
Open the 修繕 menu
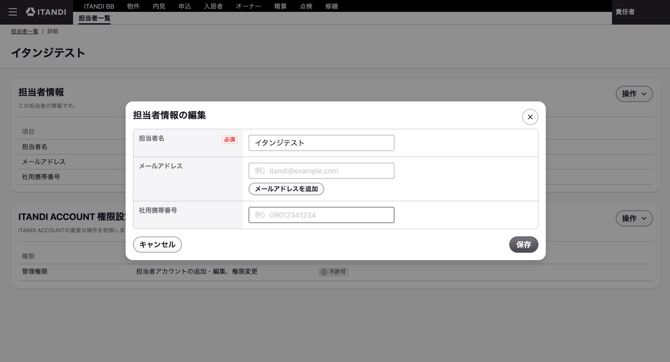coord(332,6)
